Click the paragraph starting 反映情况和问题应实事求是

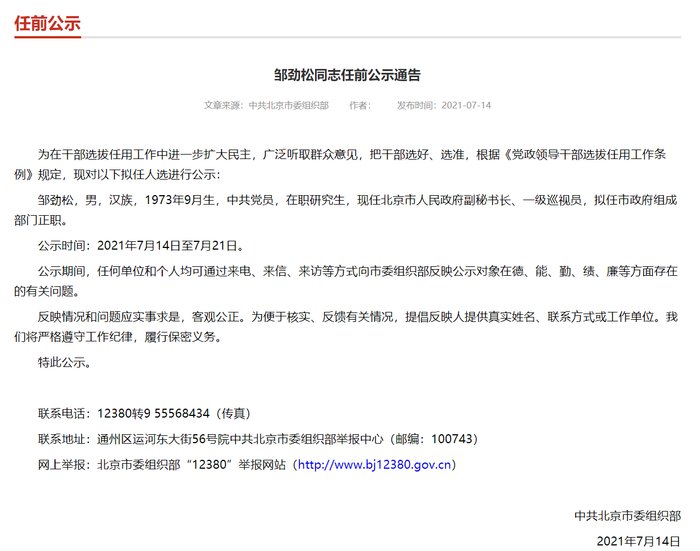[x=346, y=326]
